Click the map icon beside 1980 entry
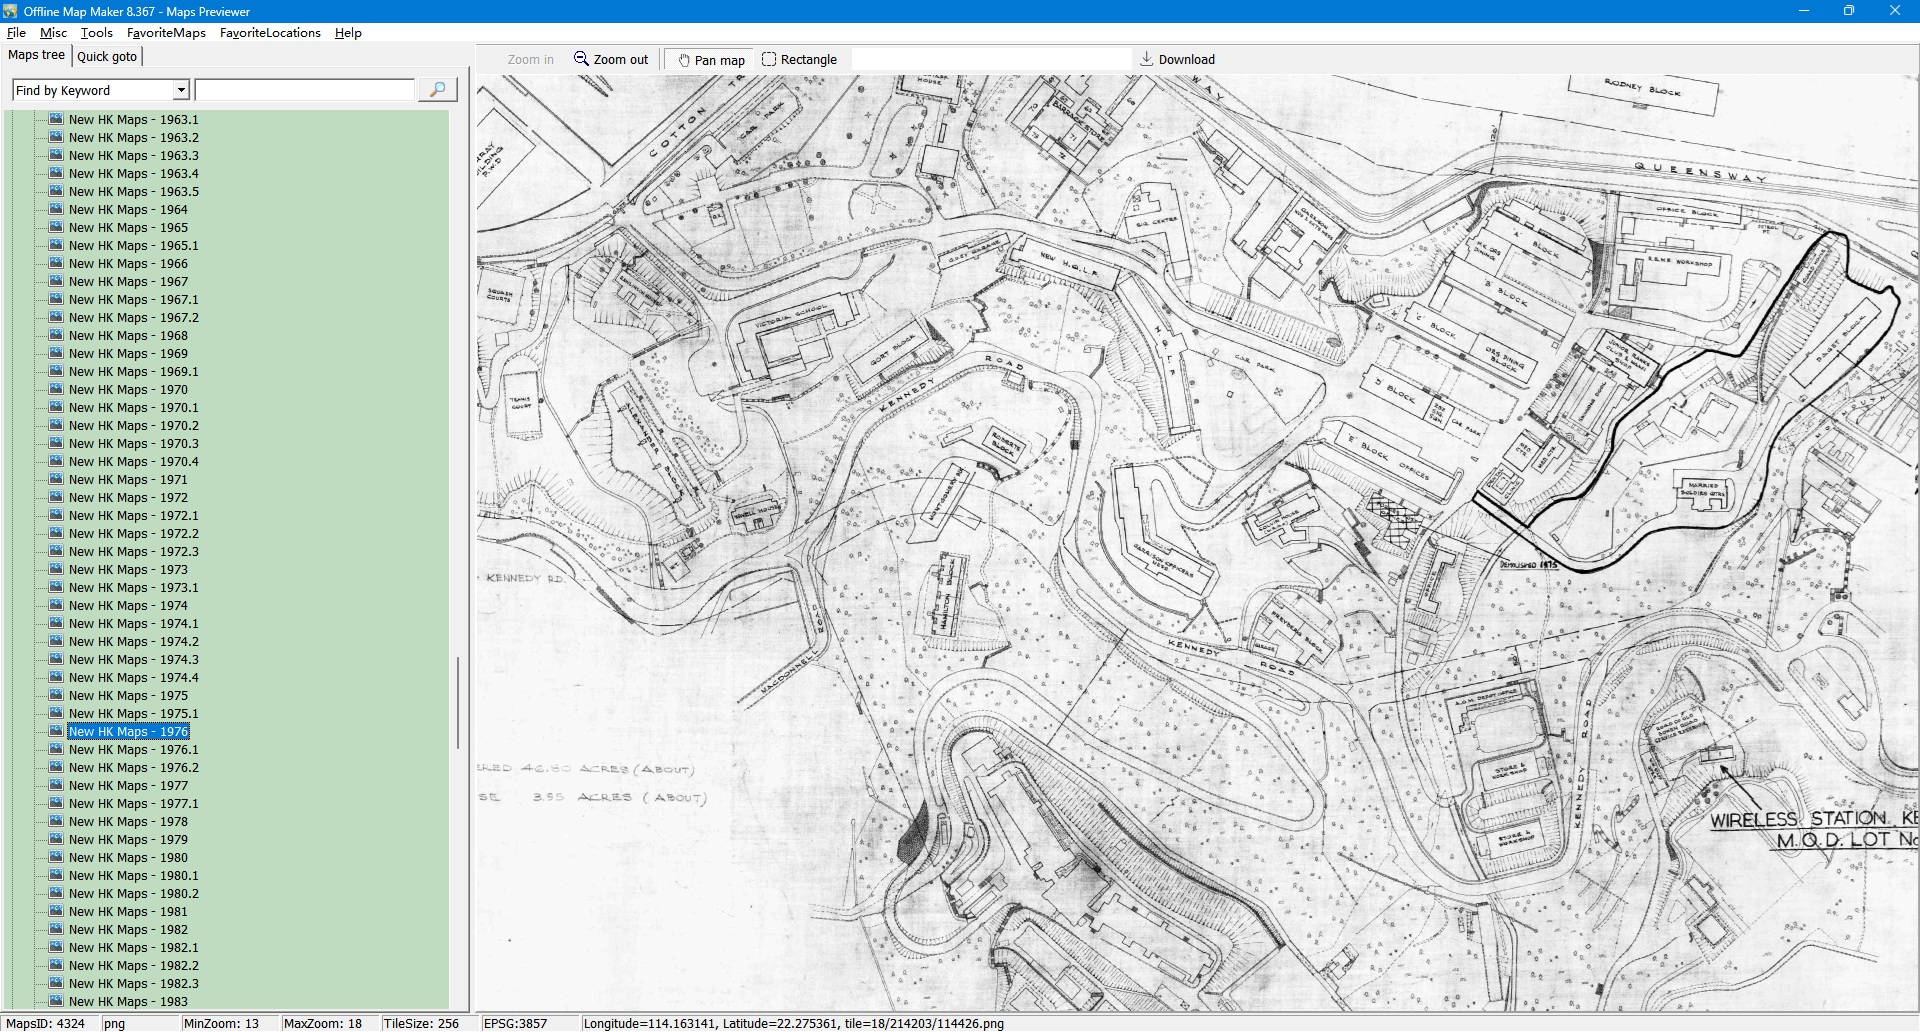This screenshot has width=1920, height=1032. pyautogui.click(x=56, y=857)
